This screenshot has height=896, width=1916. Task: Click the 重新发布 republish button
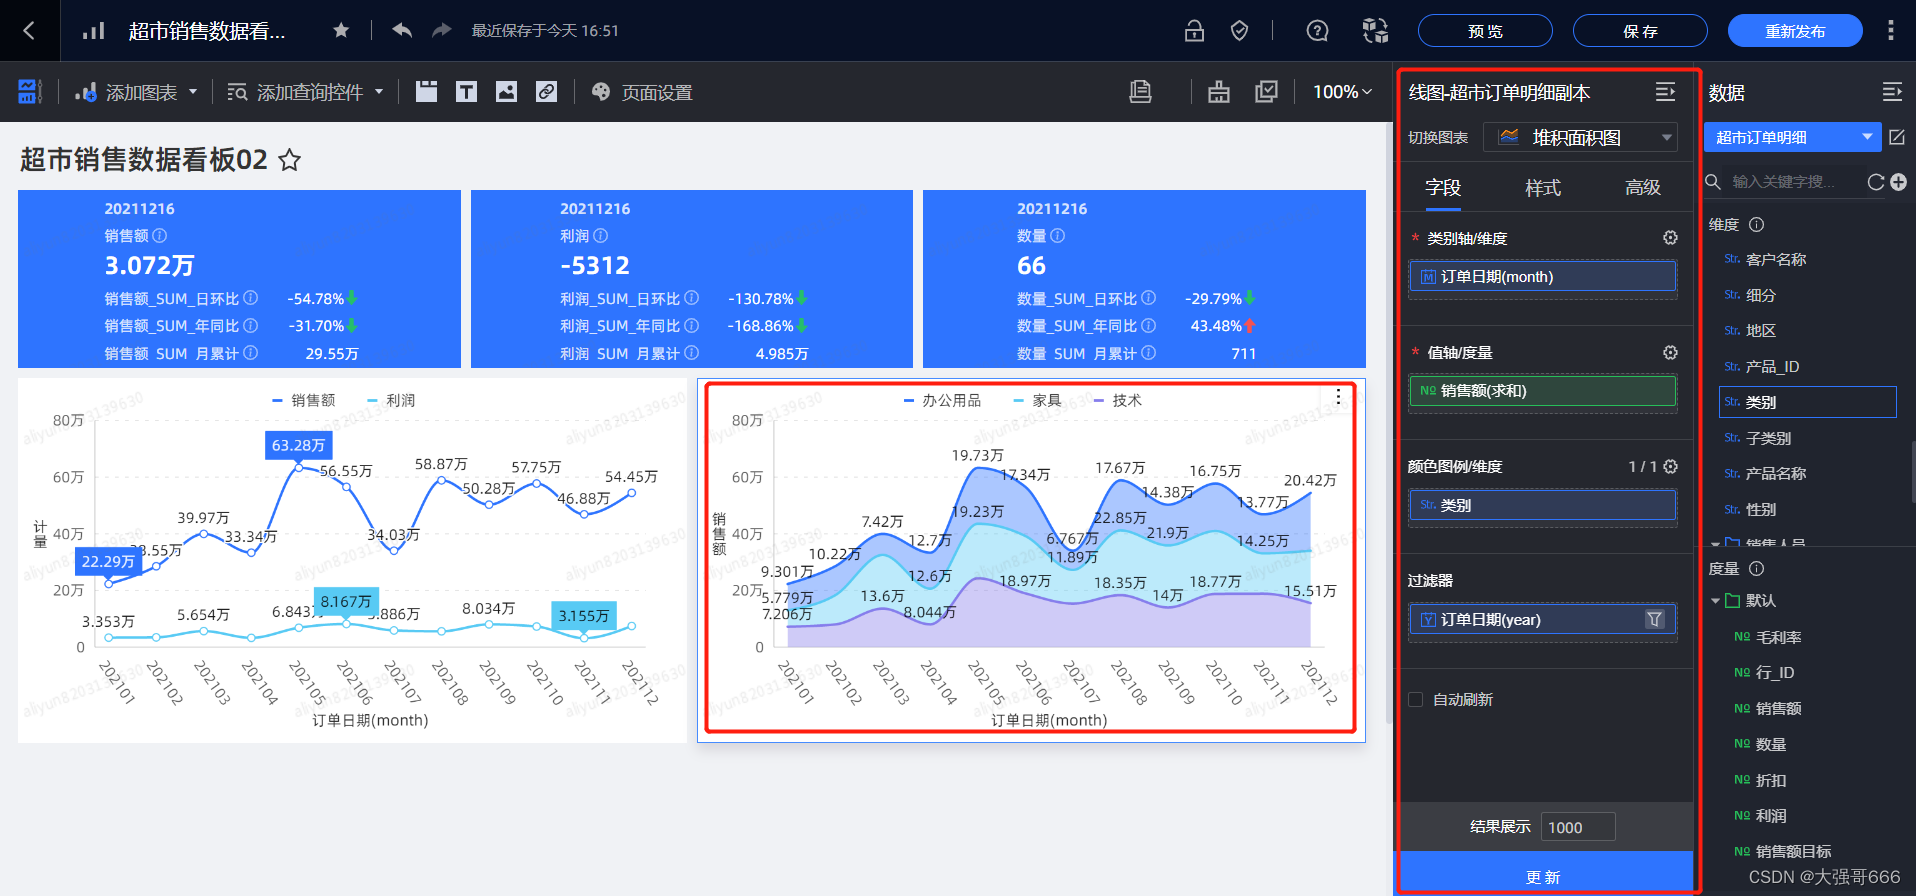[x=1795, y=31]
